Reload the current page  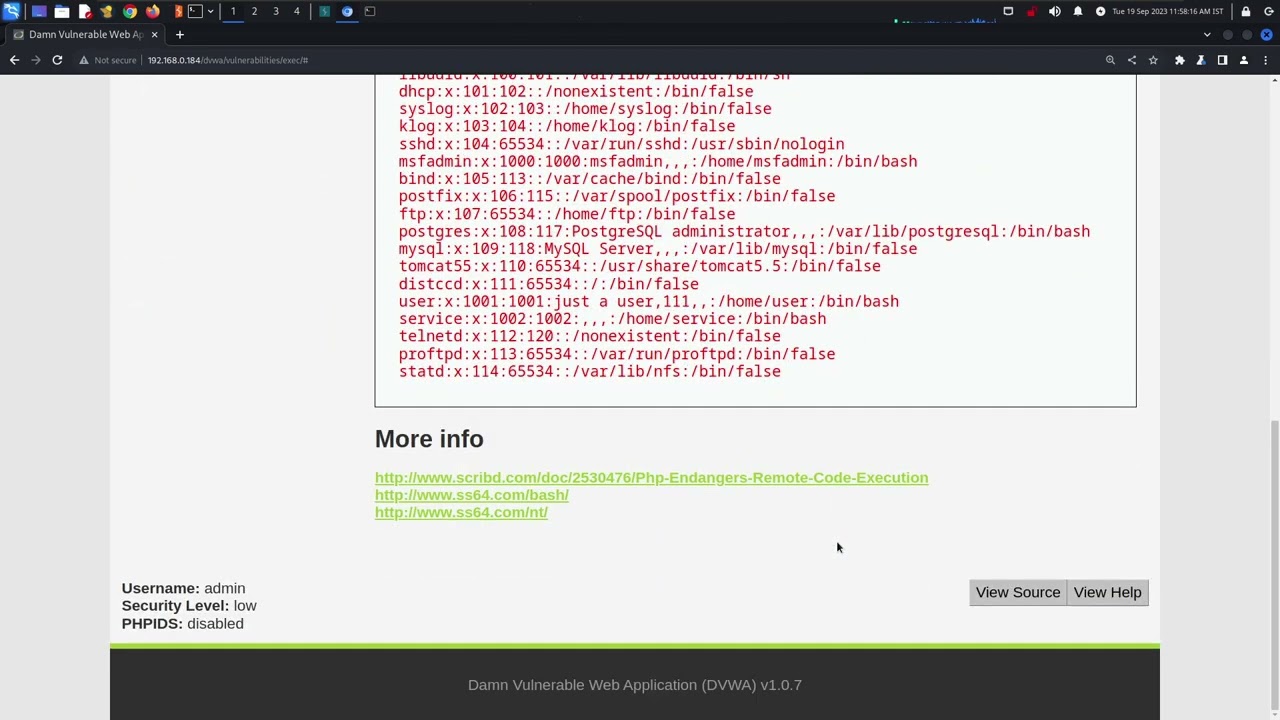point(57,60)
